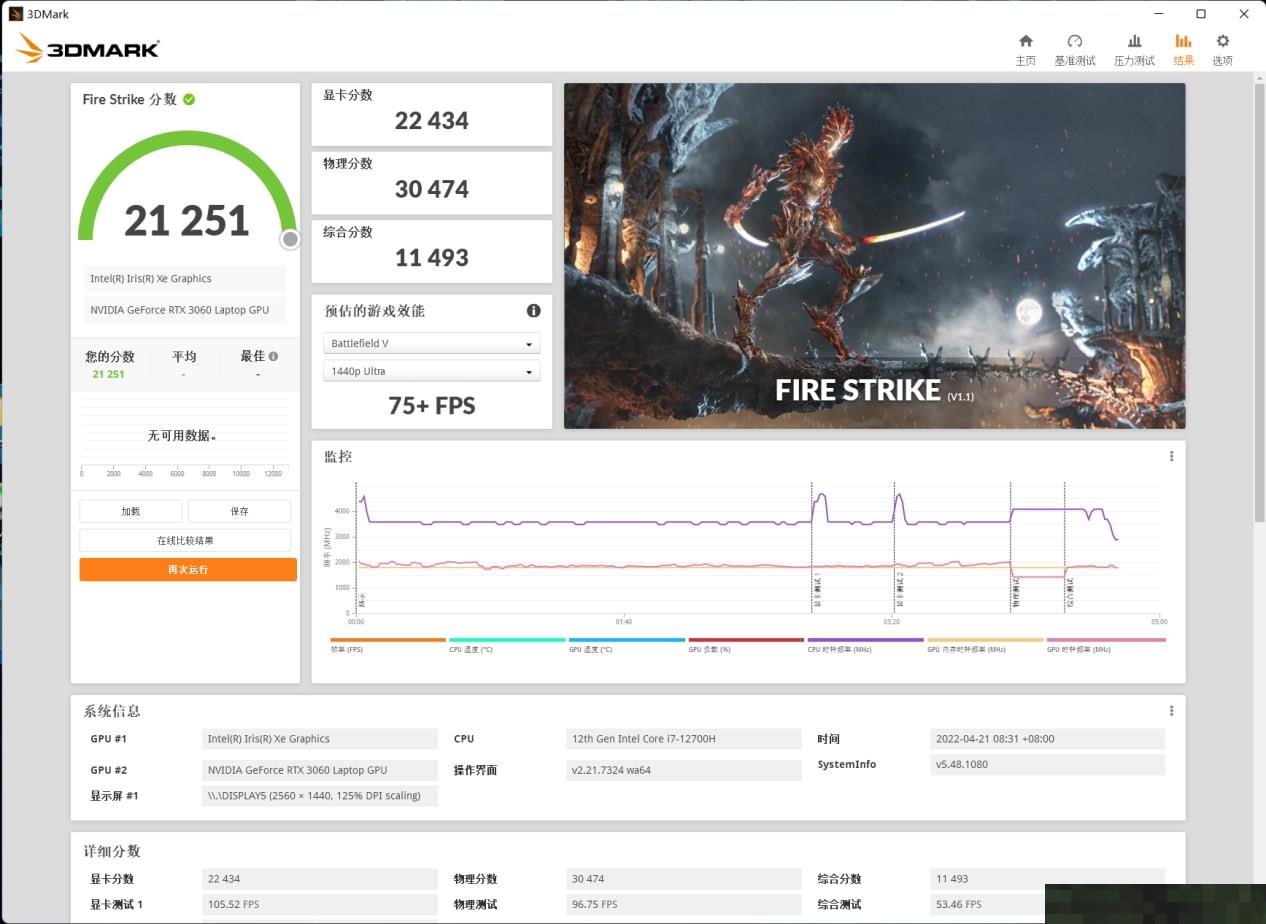Click the 显卡分数 22 434 score card
The width and height of the screenshot is (1266, 924).
pyautogui.click(x=431, y=114)
